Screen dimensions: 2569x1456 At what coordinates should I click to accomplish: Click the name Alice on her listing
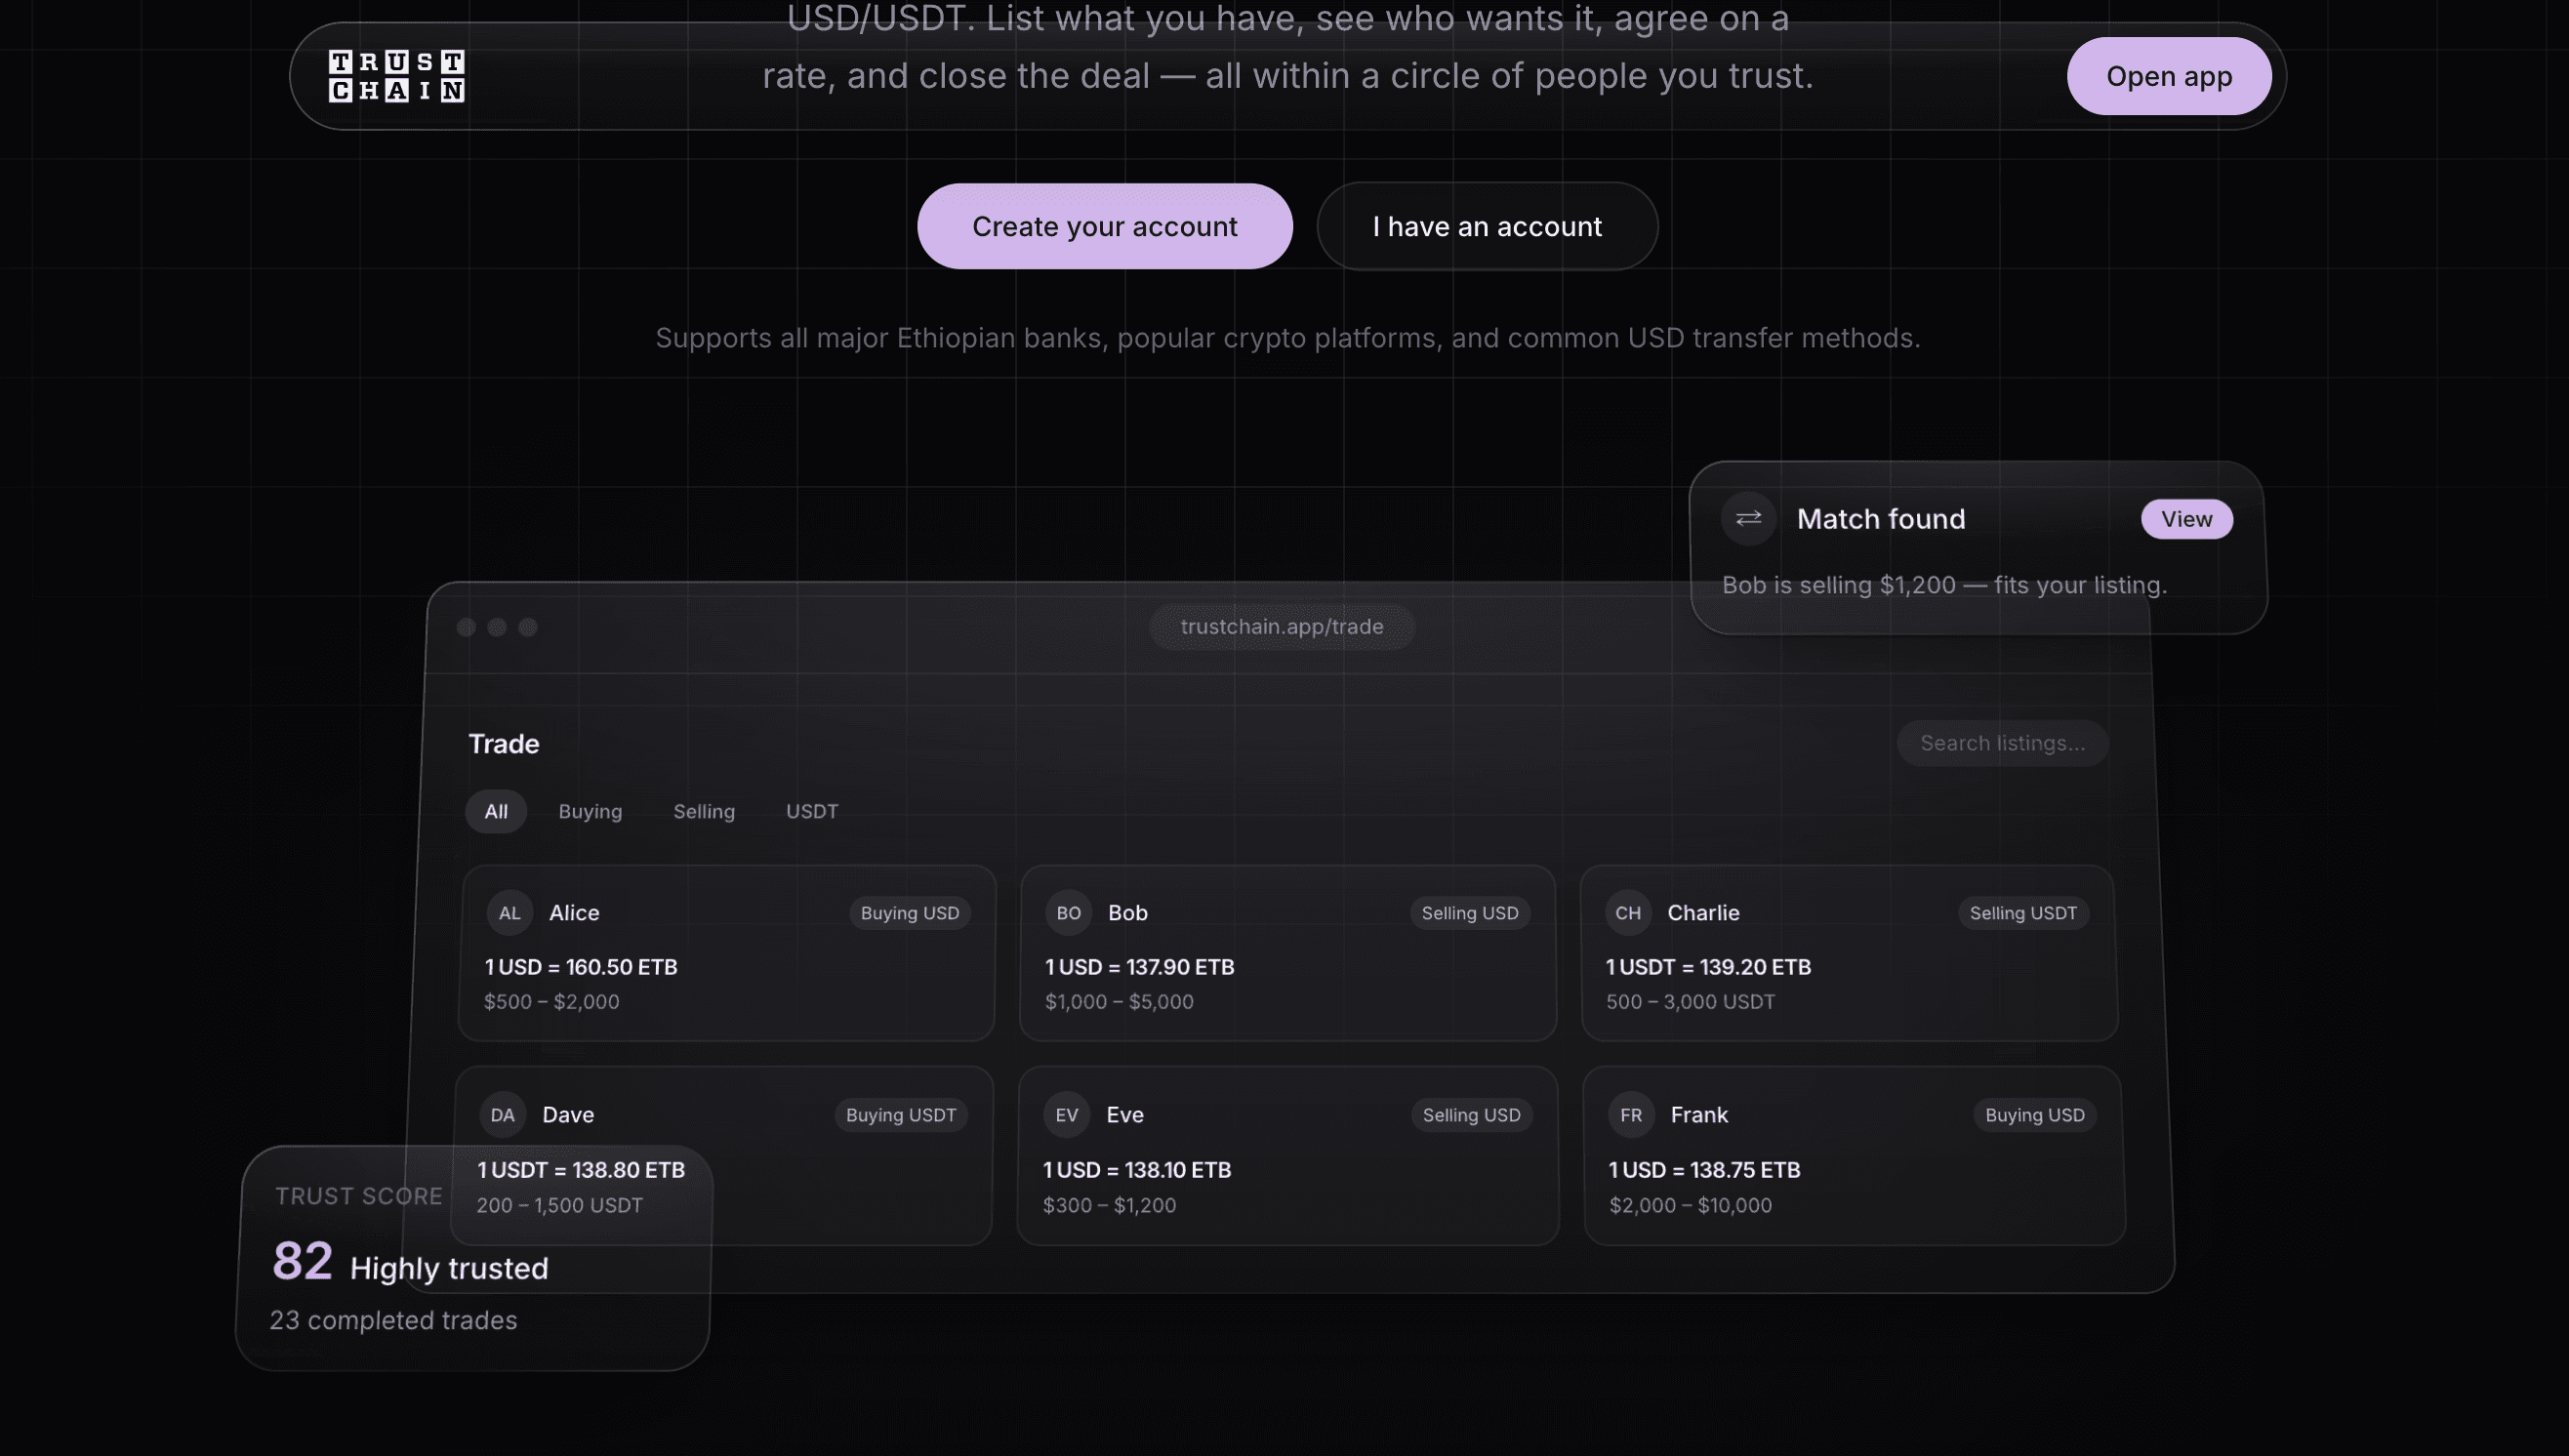pos(574,913)
